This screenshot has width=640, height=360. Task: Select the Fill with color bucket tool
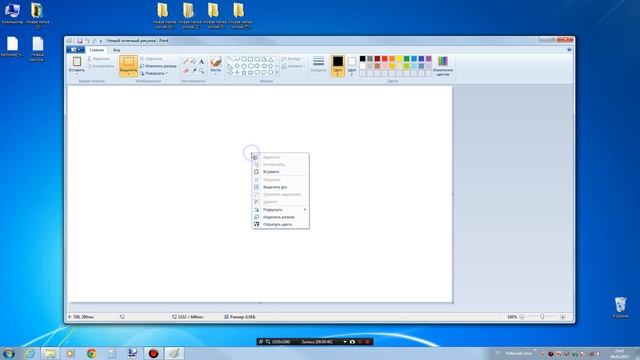click(x=193, y=62)
